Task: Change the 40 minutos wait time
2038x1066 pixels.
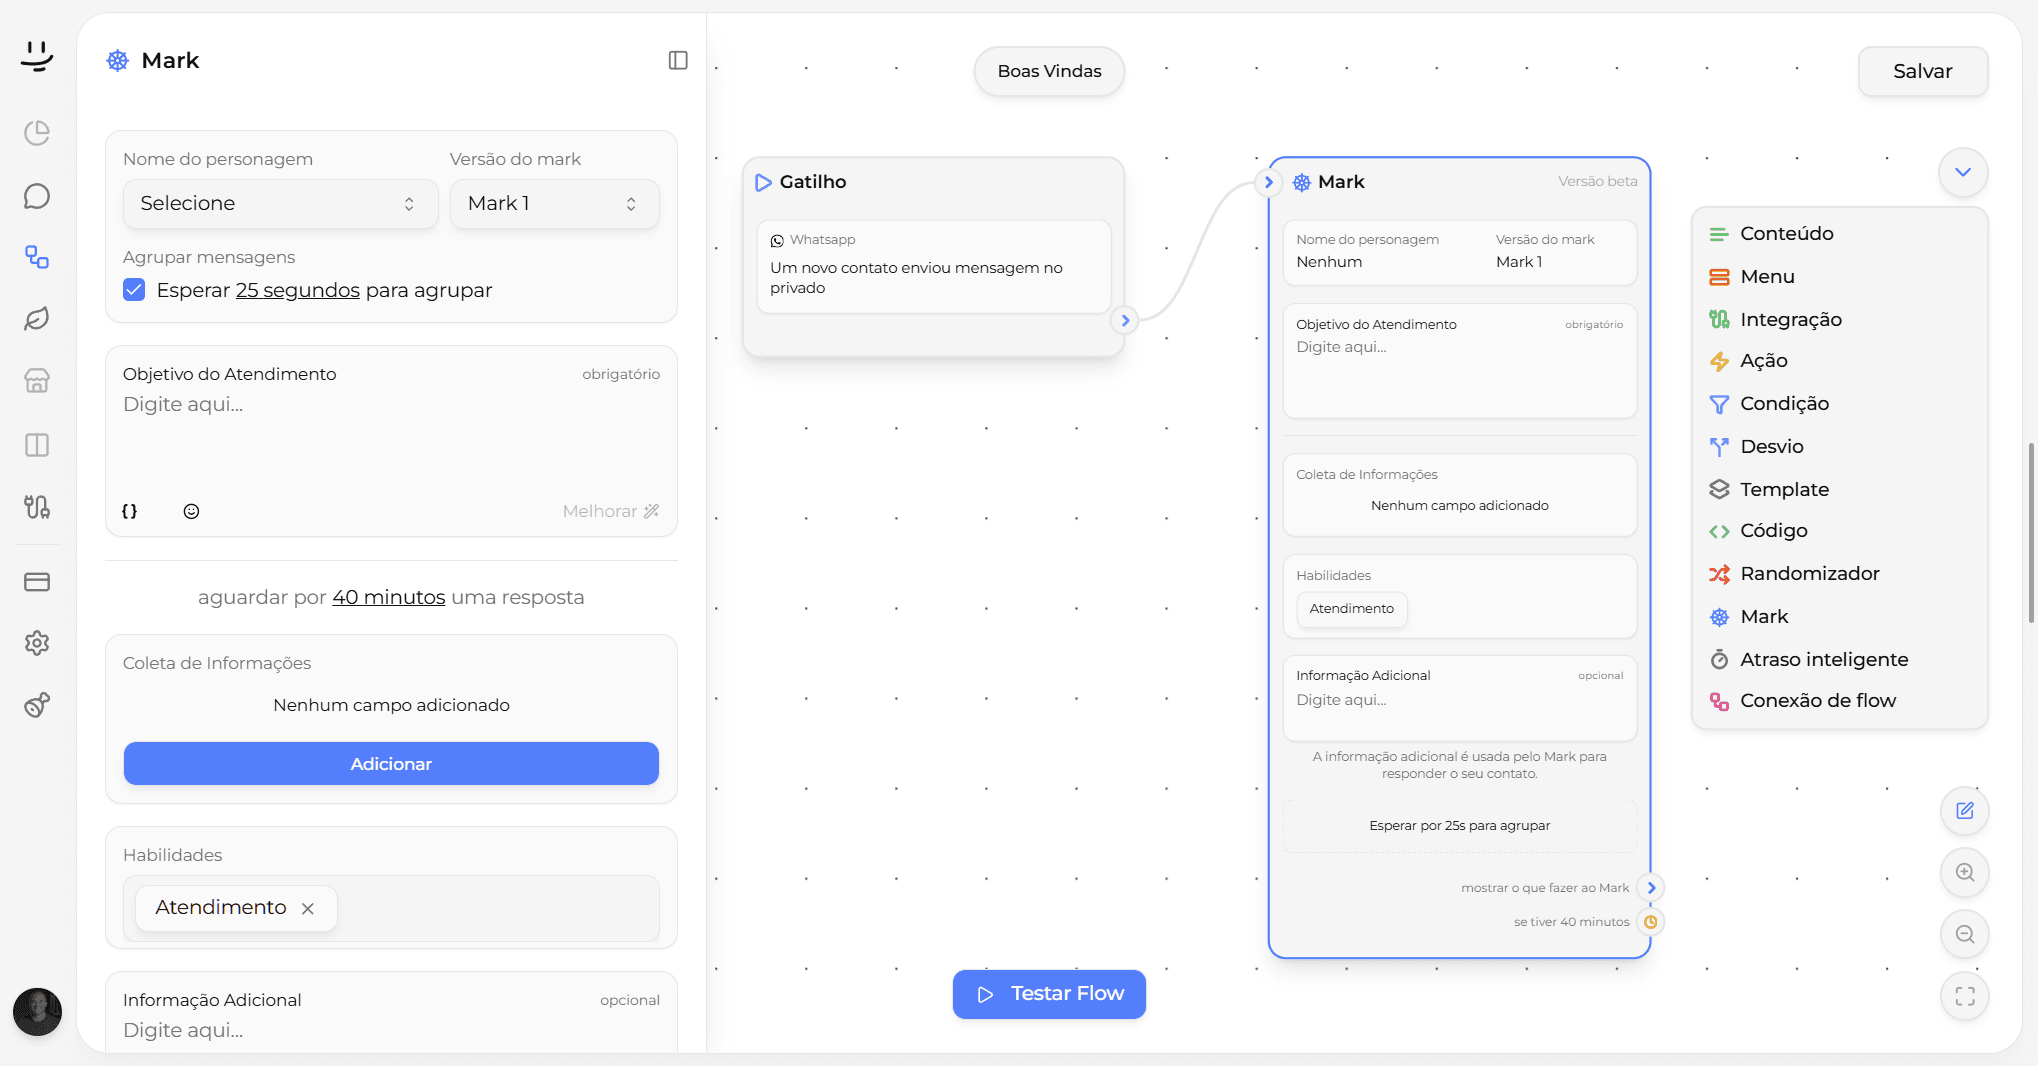Action: tap(389, 597)
